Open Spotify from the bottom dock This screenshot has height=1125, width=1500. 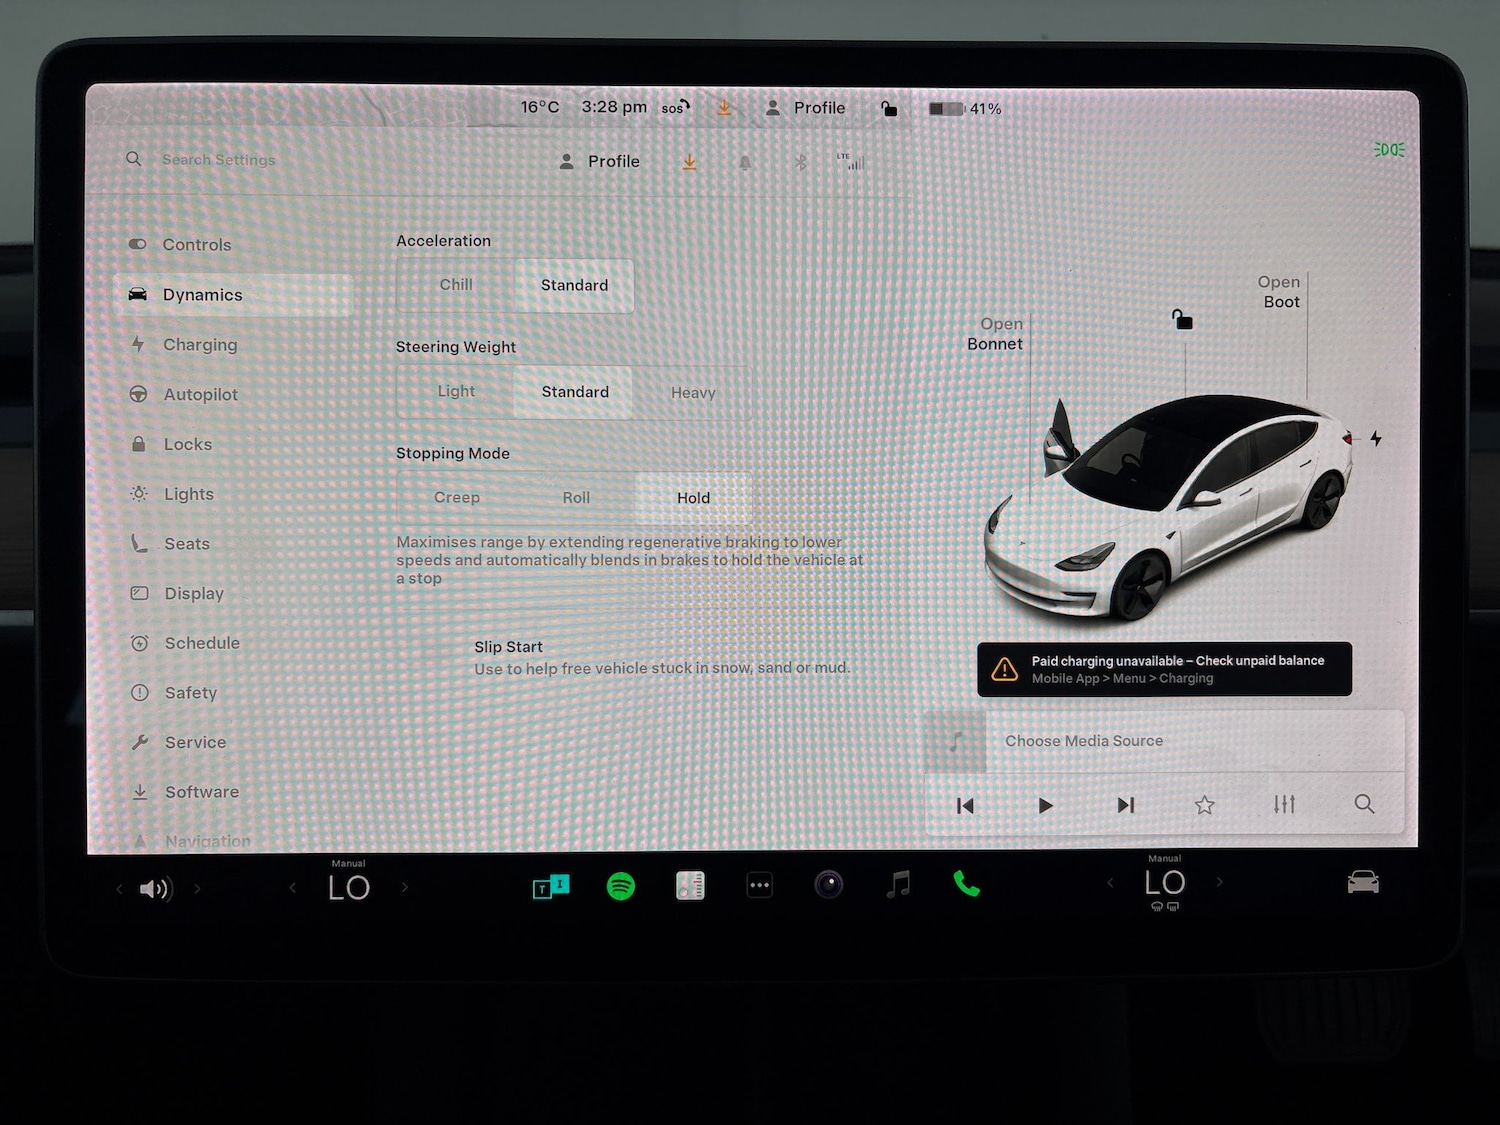tap(620, 886)
